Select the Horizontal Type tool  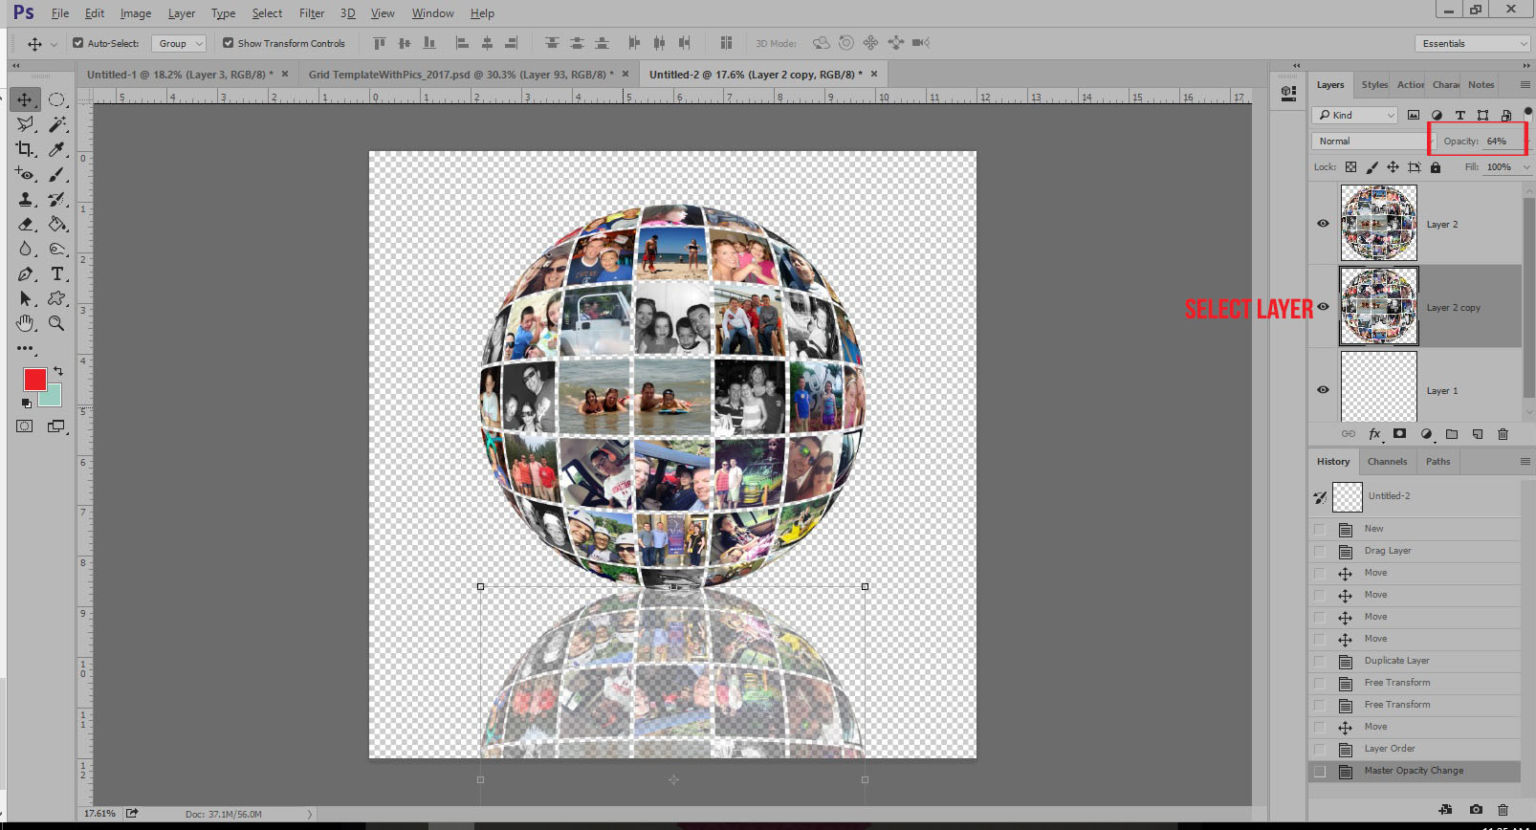(x=57, y=274)
